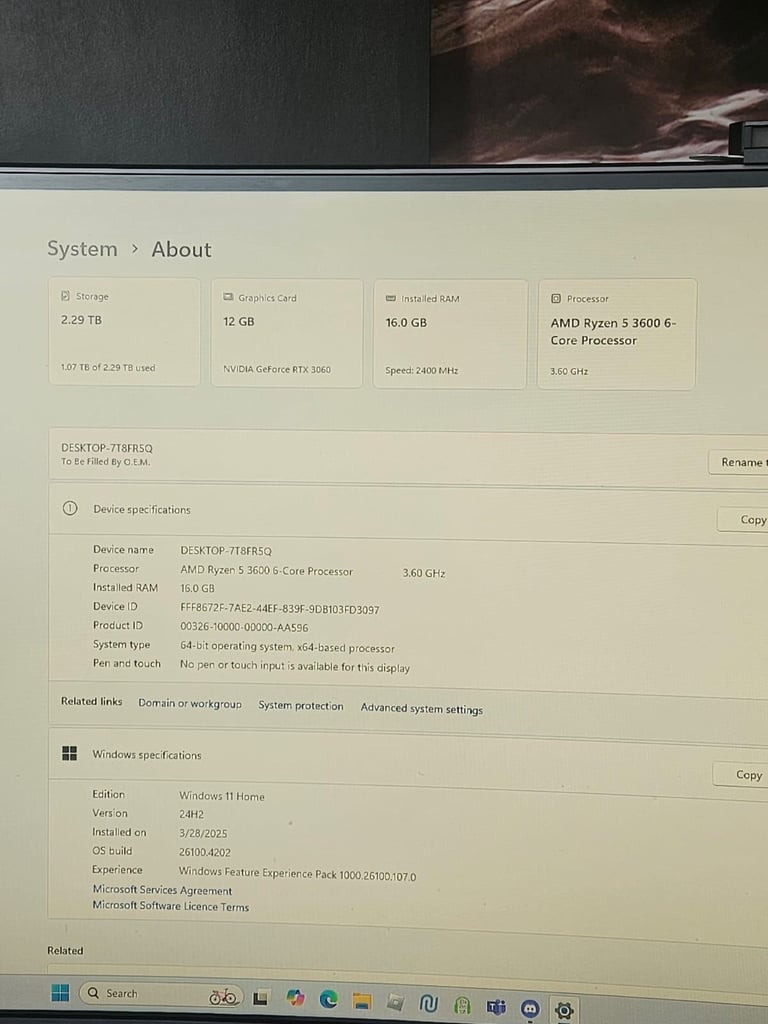
Task: Launch Copilot from the taskbar
Action: click(295, 998)
